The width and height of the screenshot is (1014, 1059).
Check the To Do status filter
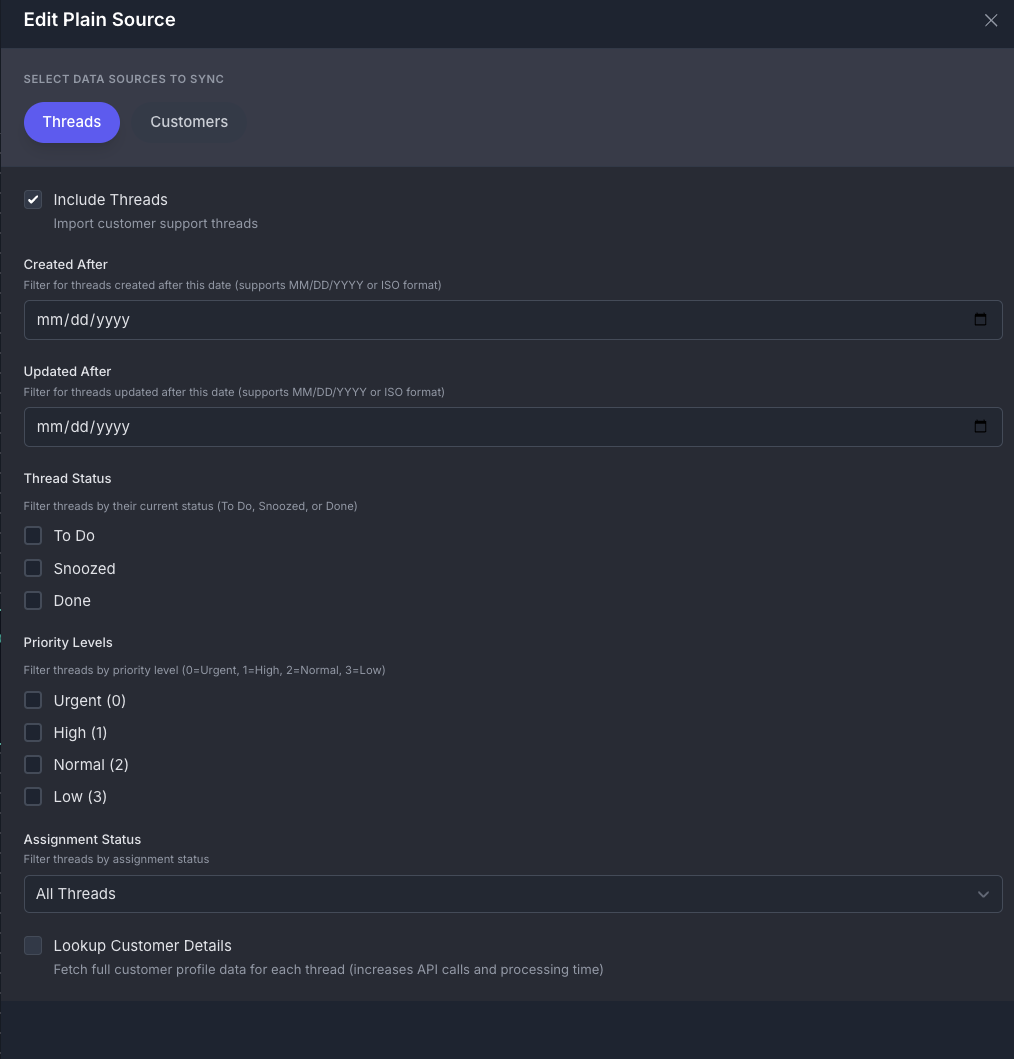[32, 535]
